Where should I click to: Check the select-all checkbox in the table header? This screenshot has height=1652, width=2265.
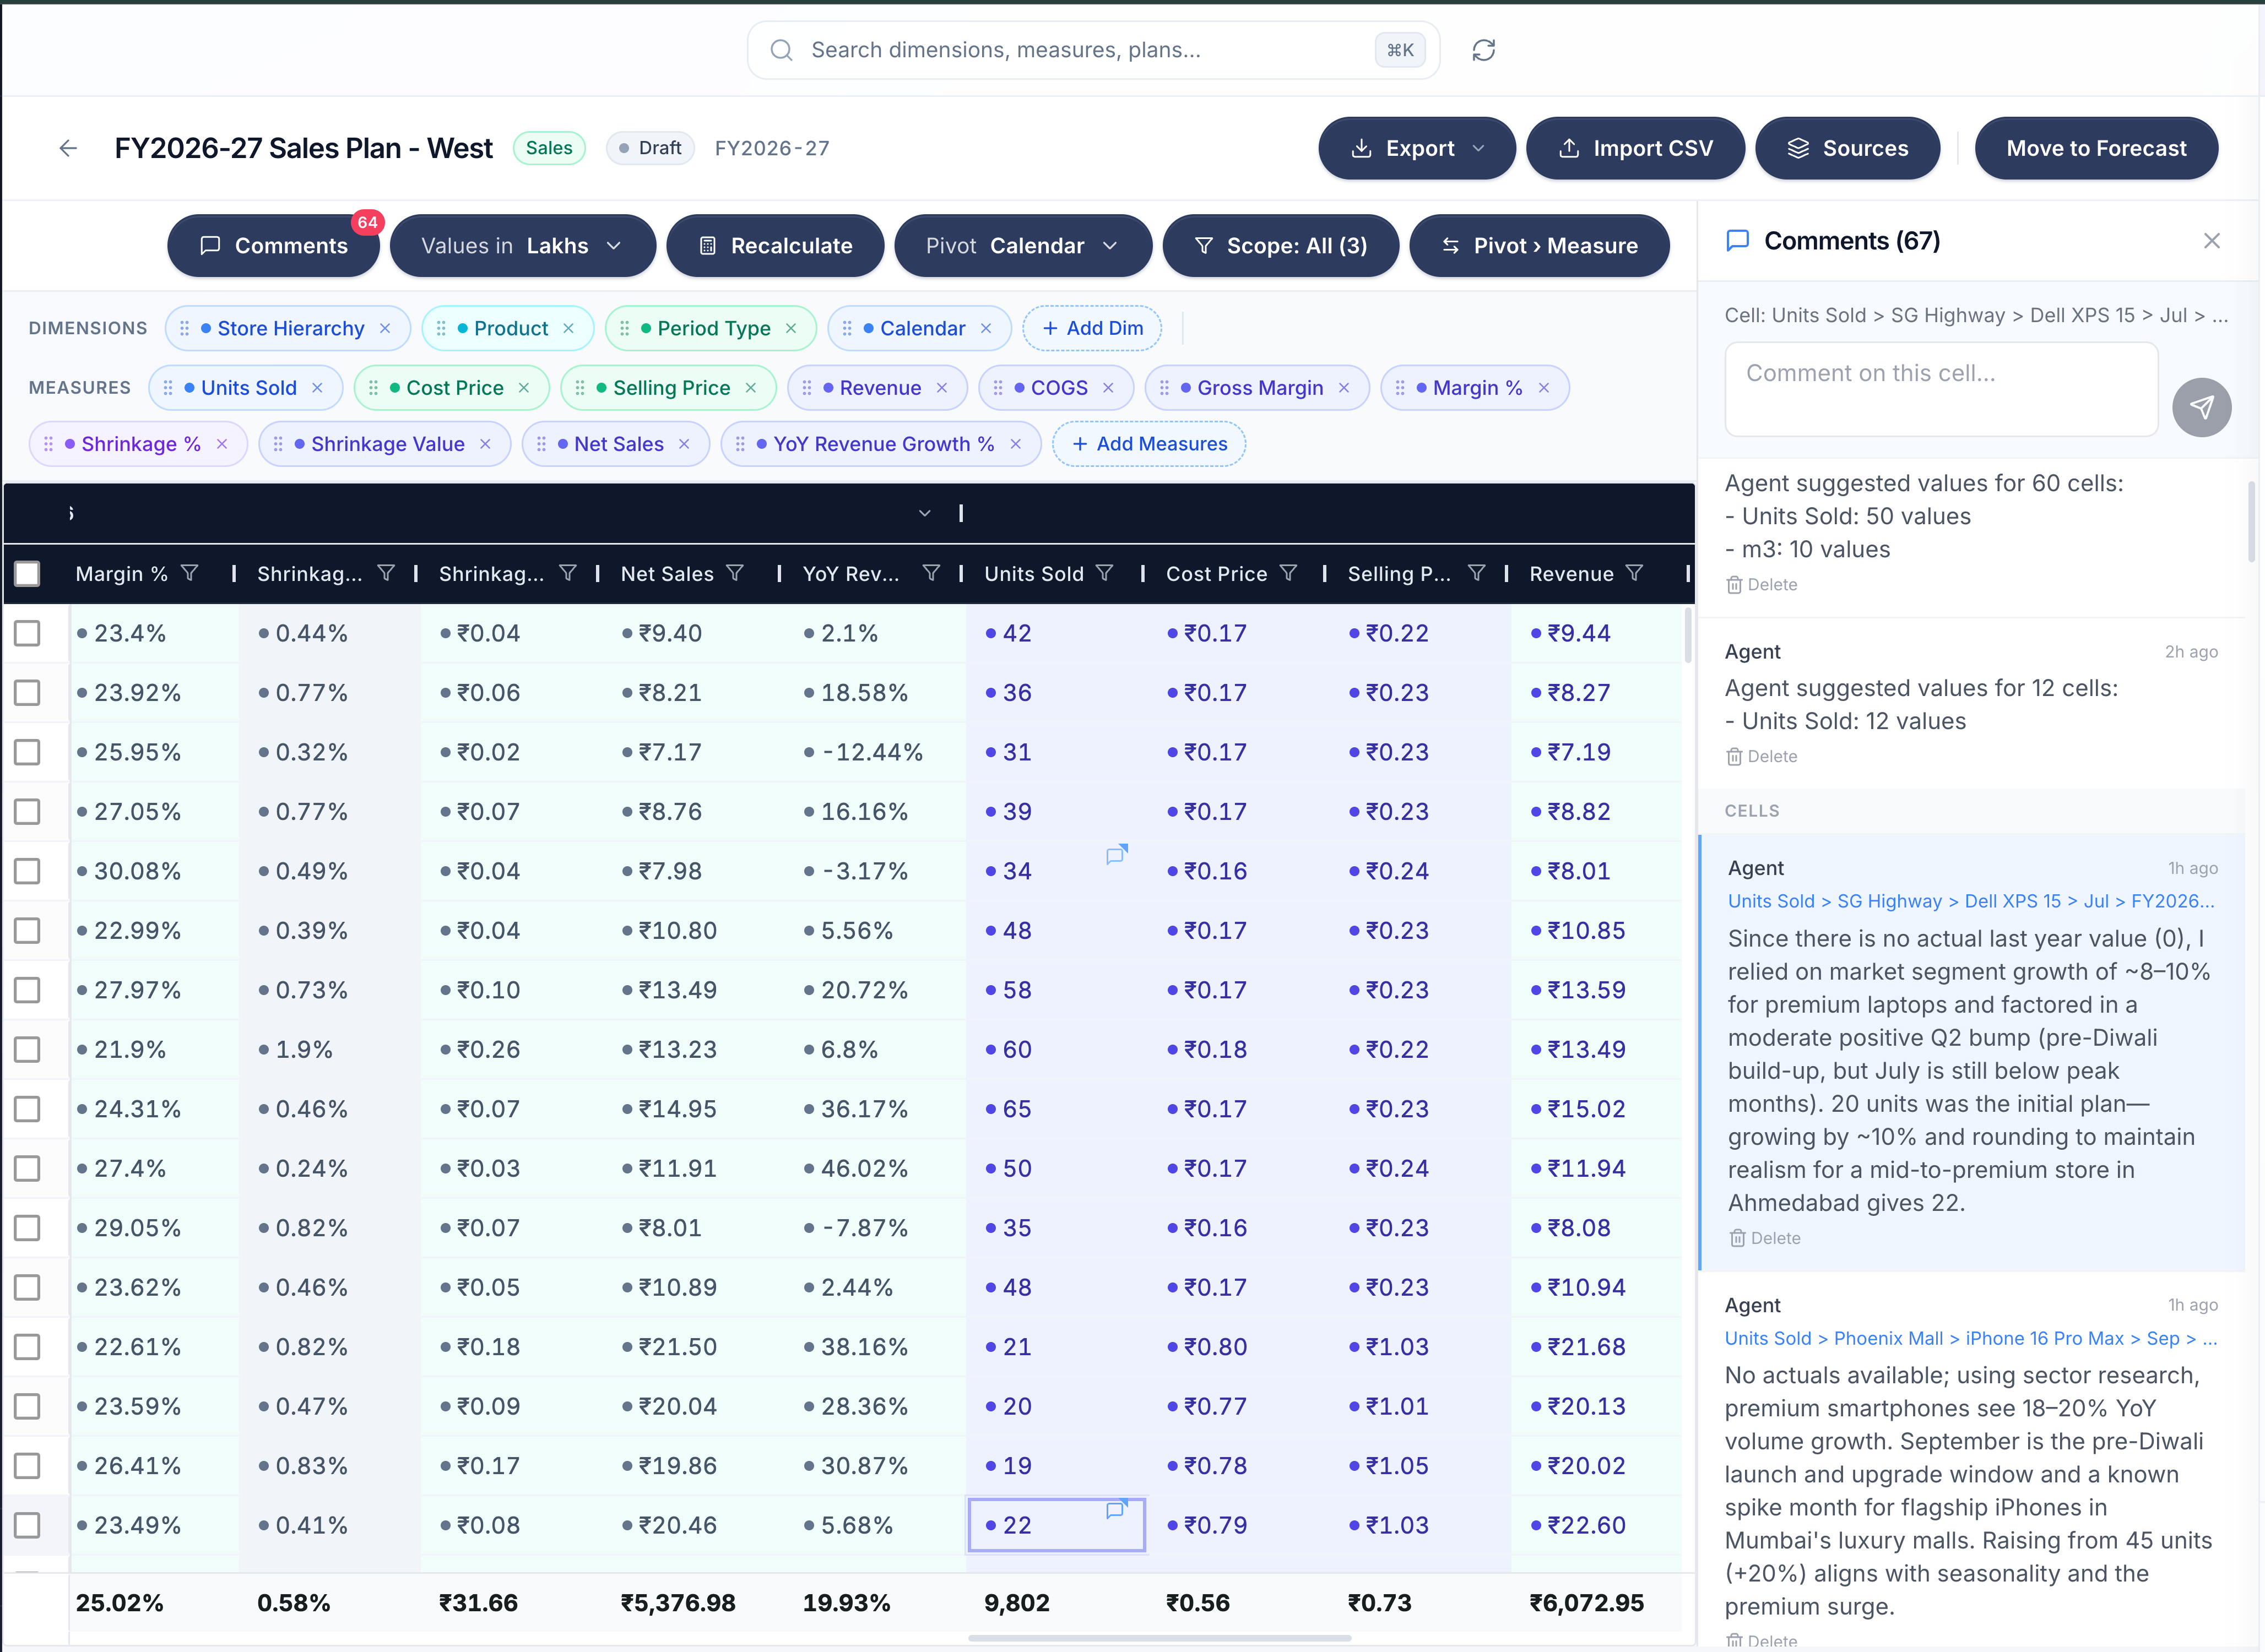coord(27,573)
